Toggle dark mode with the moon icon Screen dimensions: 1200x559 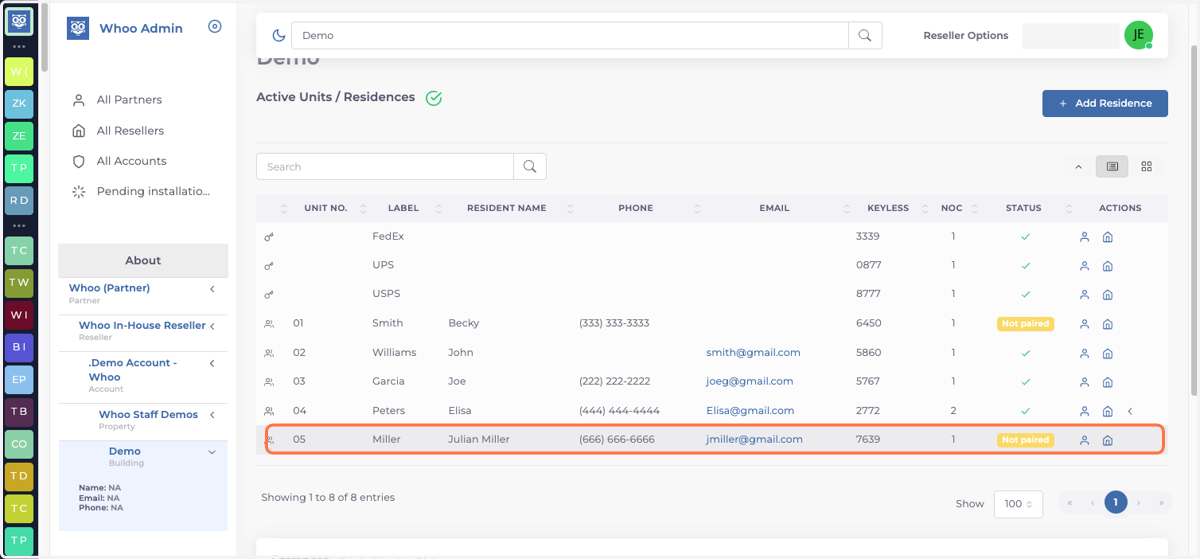click(279, 36)
